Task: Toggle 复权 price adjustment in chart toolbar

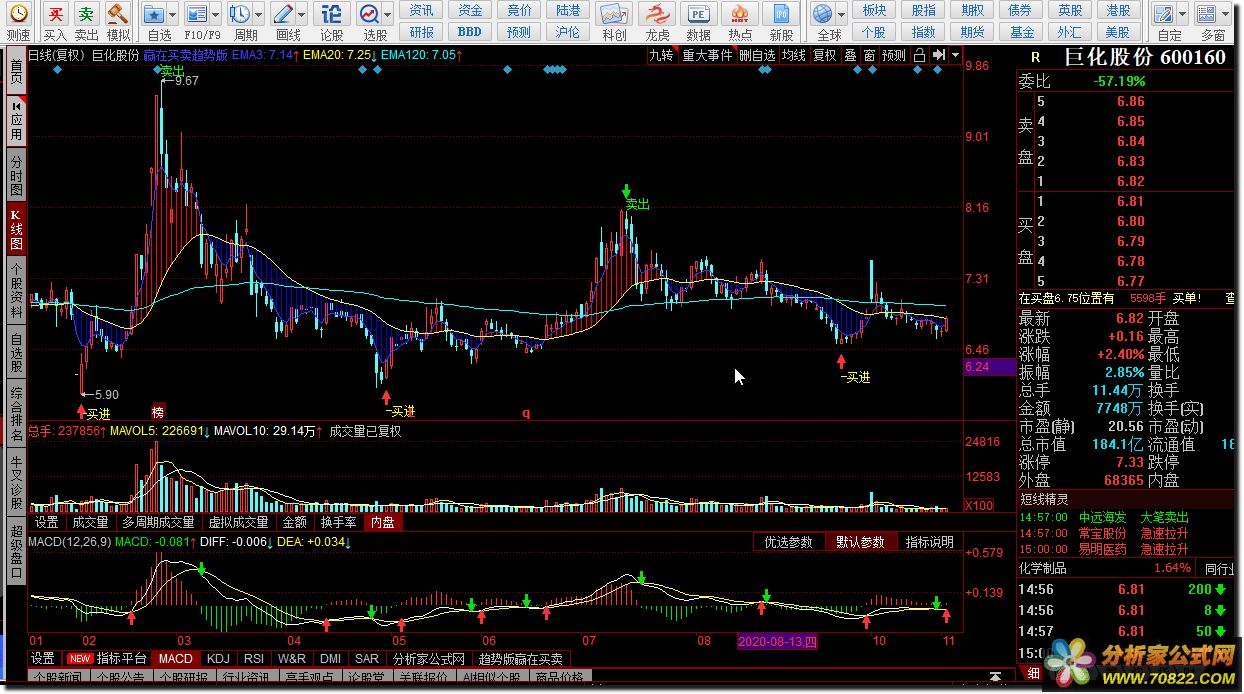Action: pyautogui.click(x=824, y=55)
